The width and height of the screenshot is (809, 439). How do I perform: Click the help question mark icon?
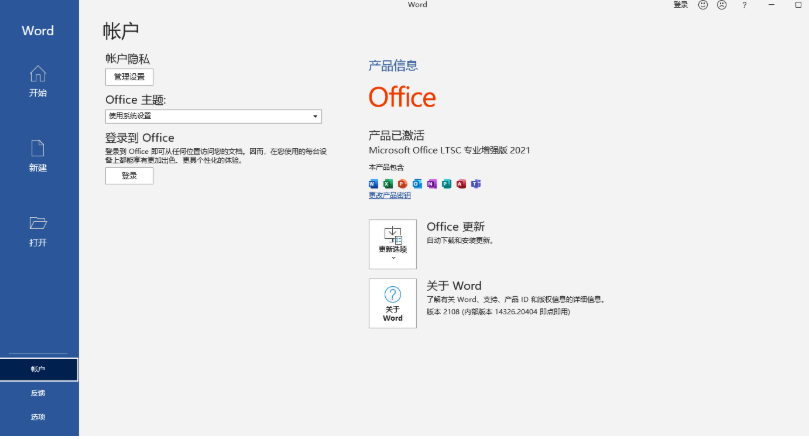point(744,5)
